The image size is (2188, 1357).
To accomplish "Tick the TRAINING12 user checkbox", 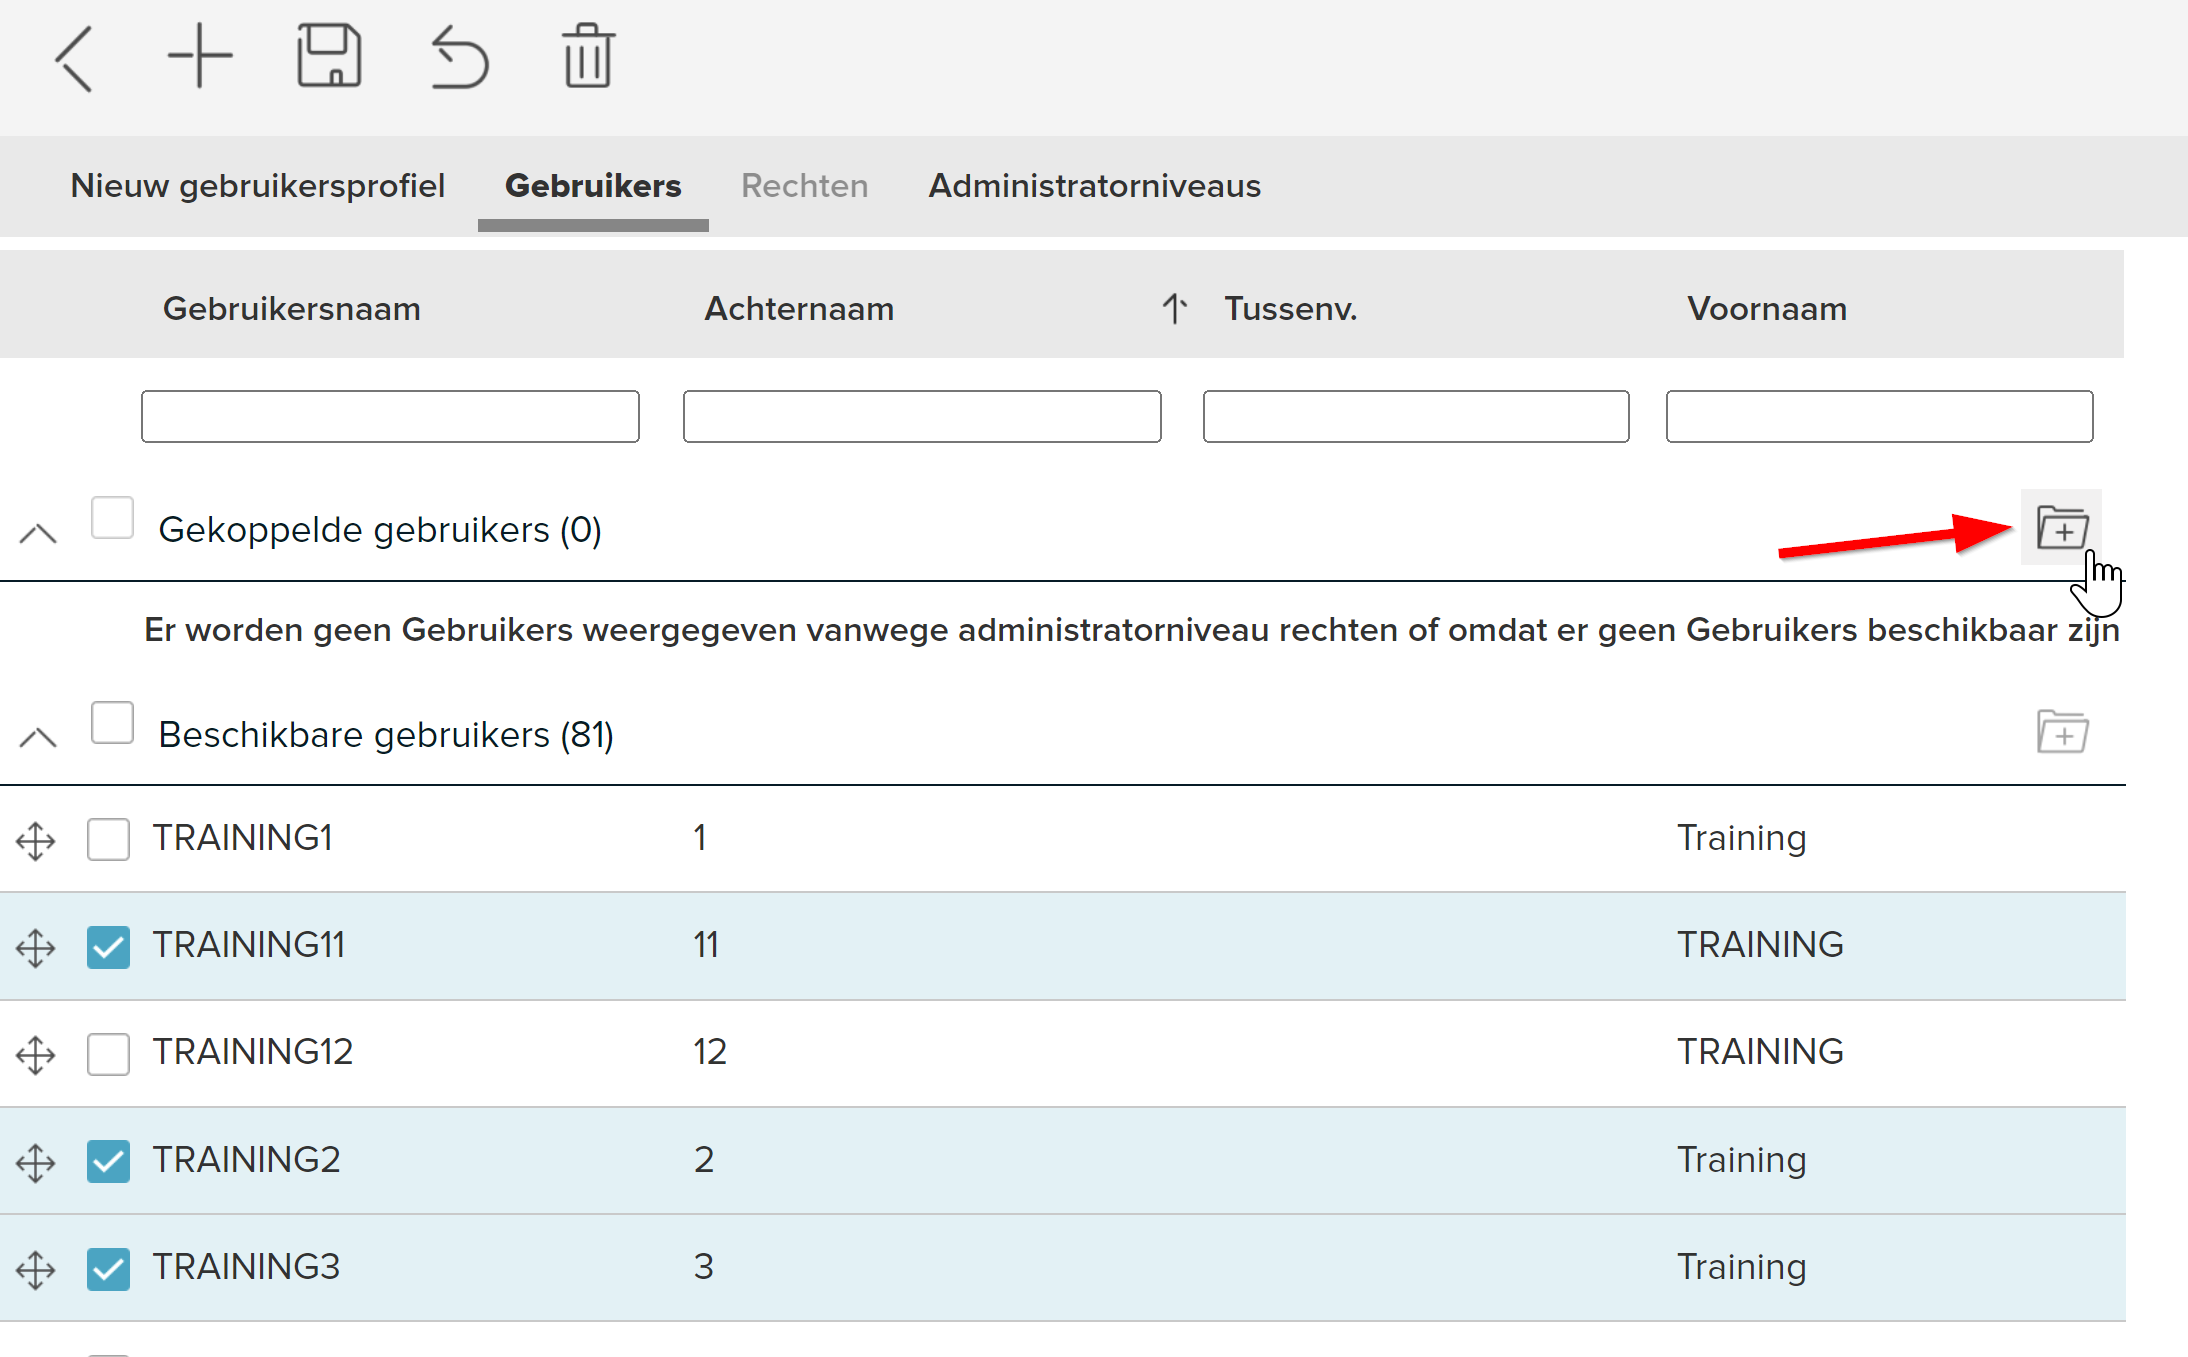I will (x=108, y=1053).
